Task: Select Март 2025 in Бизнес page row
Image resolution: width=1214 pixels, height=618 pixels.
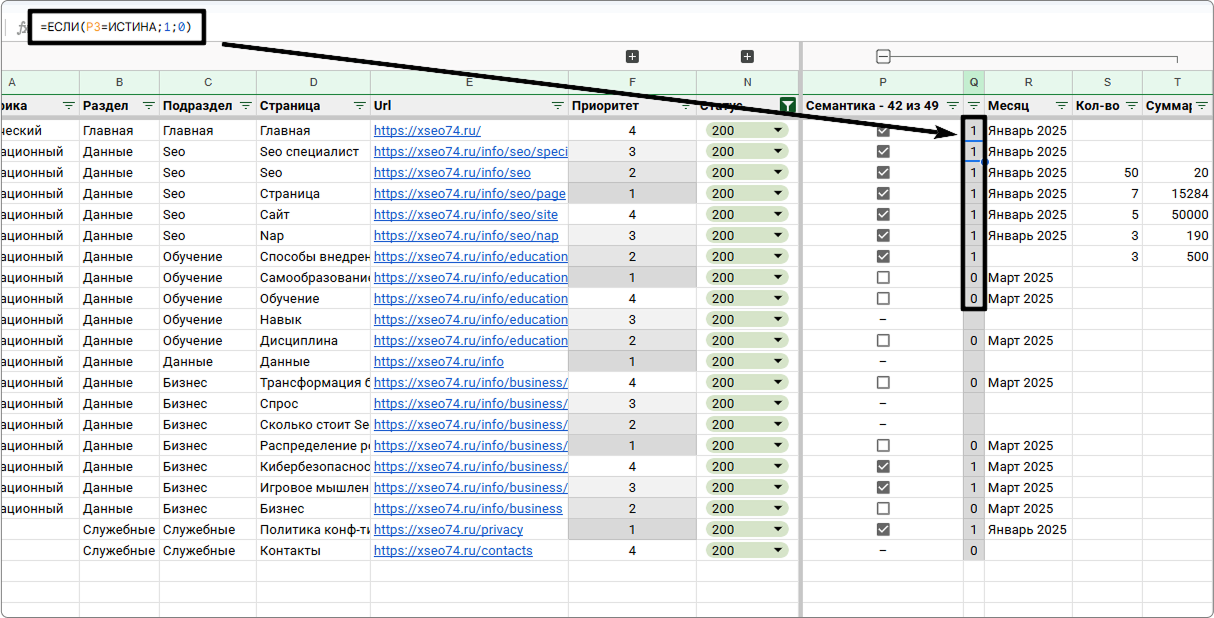Action: tap(1028, 508)
